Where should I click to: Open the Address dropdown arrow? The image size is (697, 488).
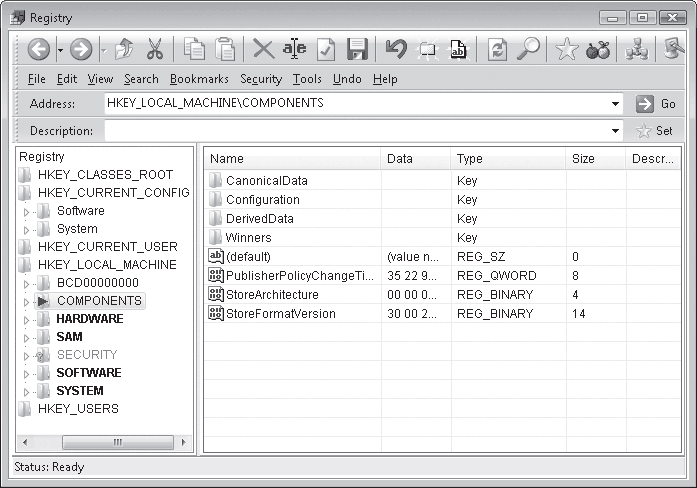point(615,104)
